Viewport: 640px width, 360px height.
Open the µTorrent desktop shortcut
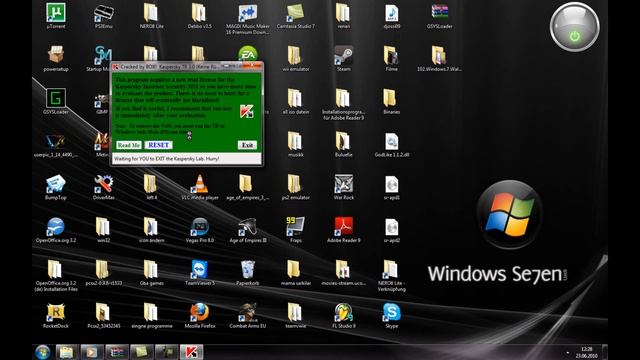(56, 16)
